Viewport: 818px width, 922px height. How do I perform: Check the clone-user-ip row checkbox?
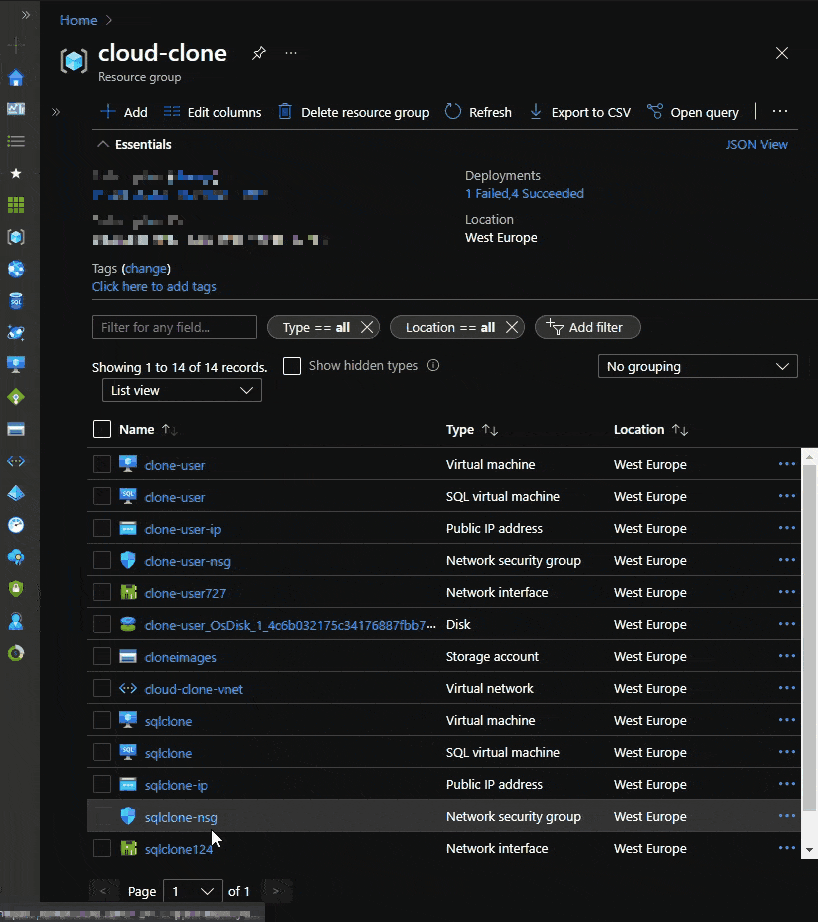click(102, 528)
